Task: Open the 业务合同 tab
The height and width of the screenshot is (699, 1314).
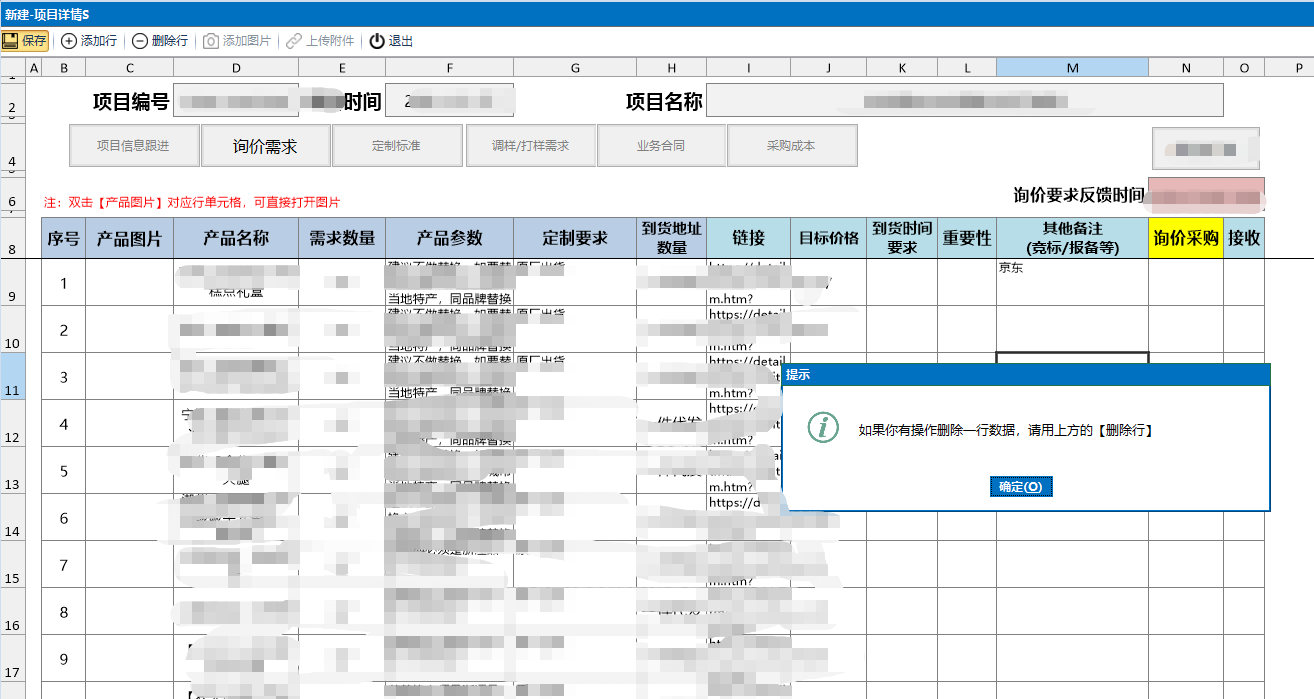Action: point(661,146)
